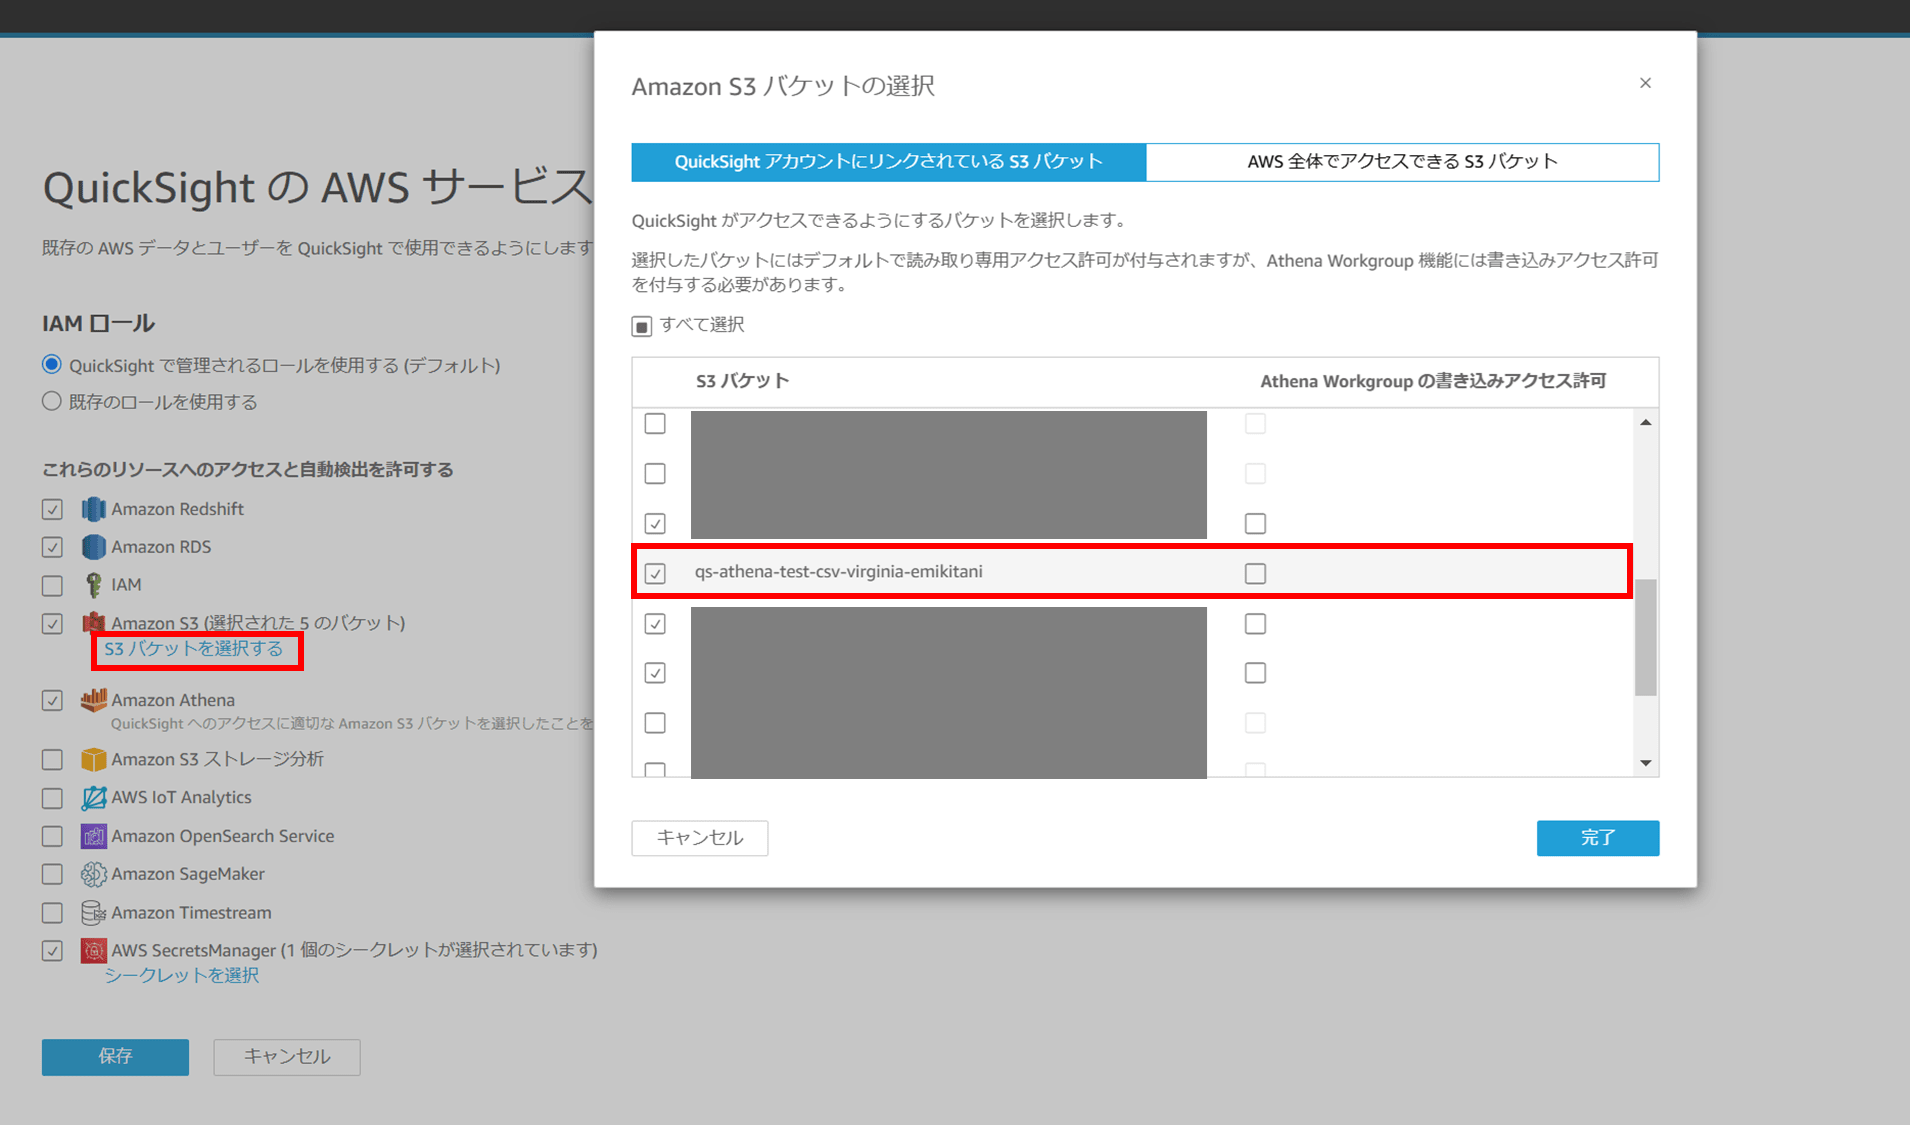Click the bucket list scroll up arrow
The width and height of the screenshot is (1910, 1125).
pos(1645,422)
